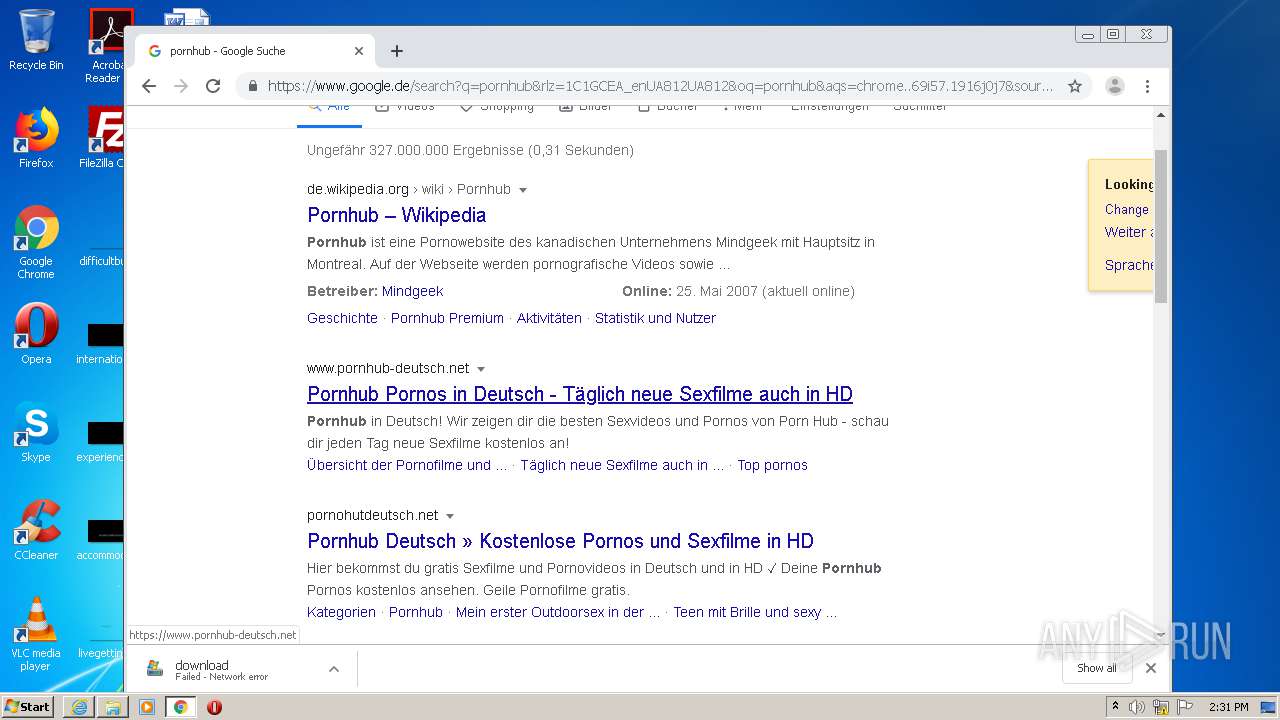
Task: Open Skype desktop shortcut
Action: pyautogui.click(x=36, y=432)
